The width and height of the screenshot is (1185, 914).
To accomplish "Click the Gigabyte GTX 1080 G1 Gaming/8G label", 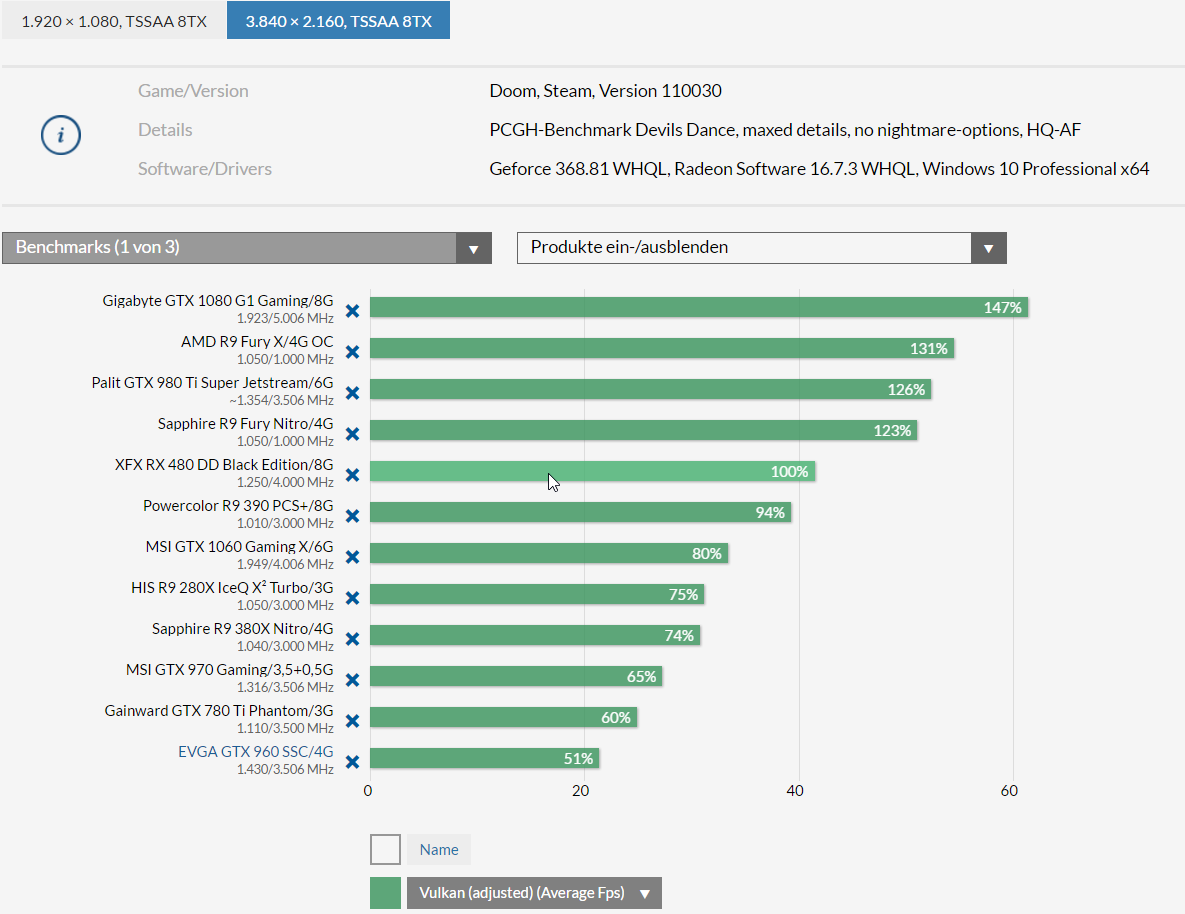I will tap(218, 301).
